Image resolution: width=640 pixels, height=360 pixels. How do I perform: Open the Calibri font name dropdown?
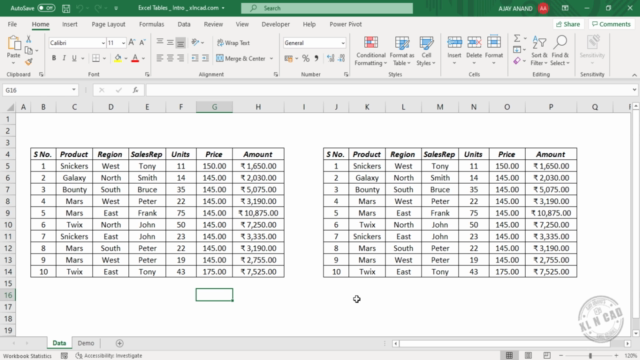coord(103,43)
